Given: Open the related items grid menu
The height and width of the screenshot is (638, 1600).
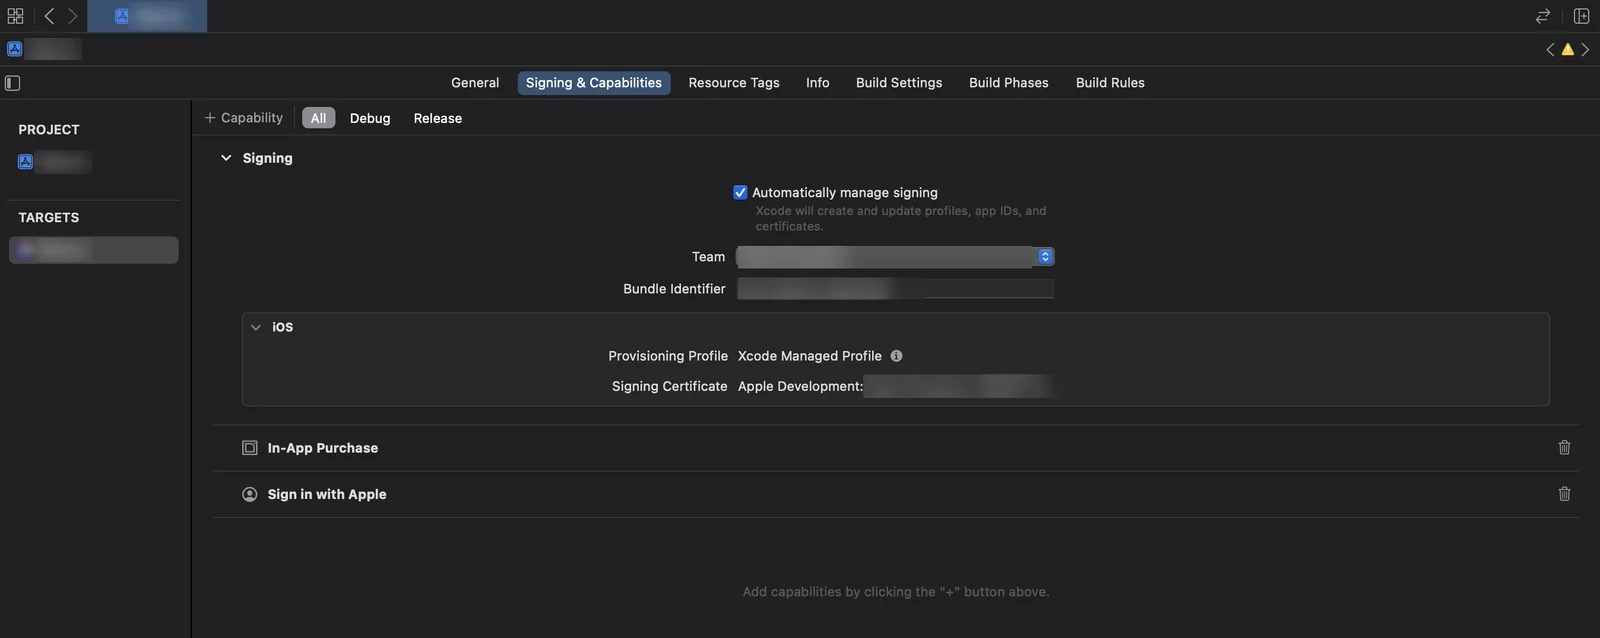Looking at the screenshot, I should pos(15,16).
